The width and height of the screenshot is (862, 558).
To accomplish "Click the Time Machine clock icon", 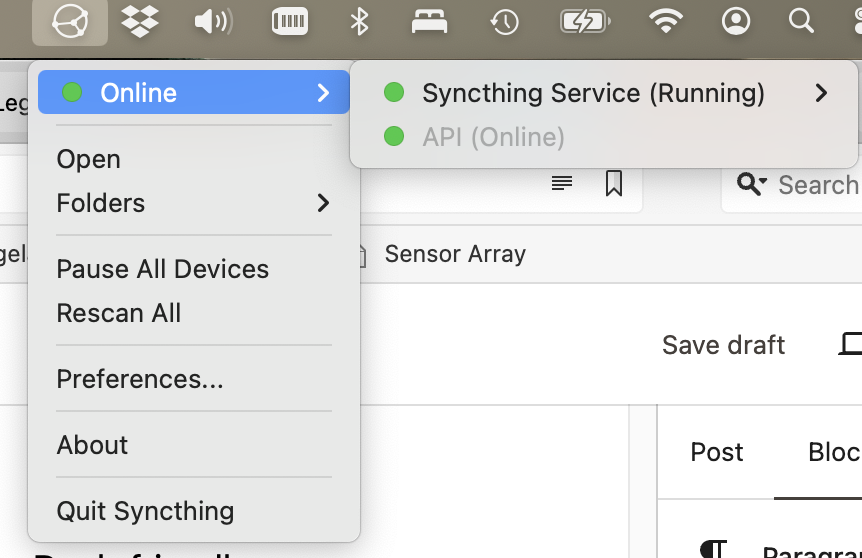I will coord(504,22).
